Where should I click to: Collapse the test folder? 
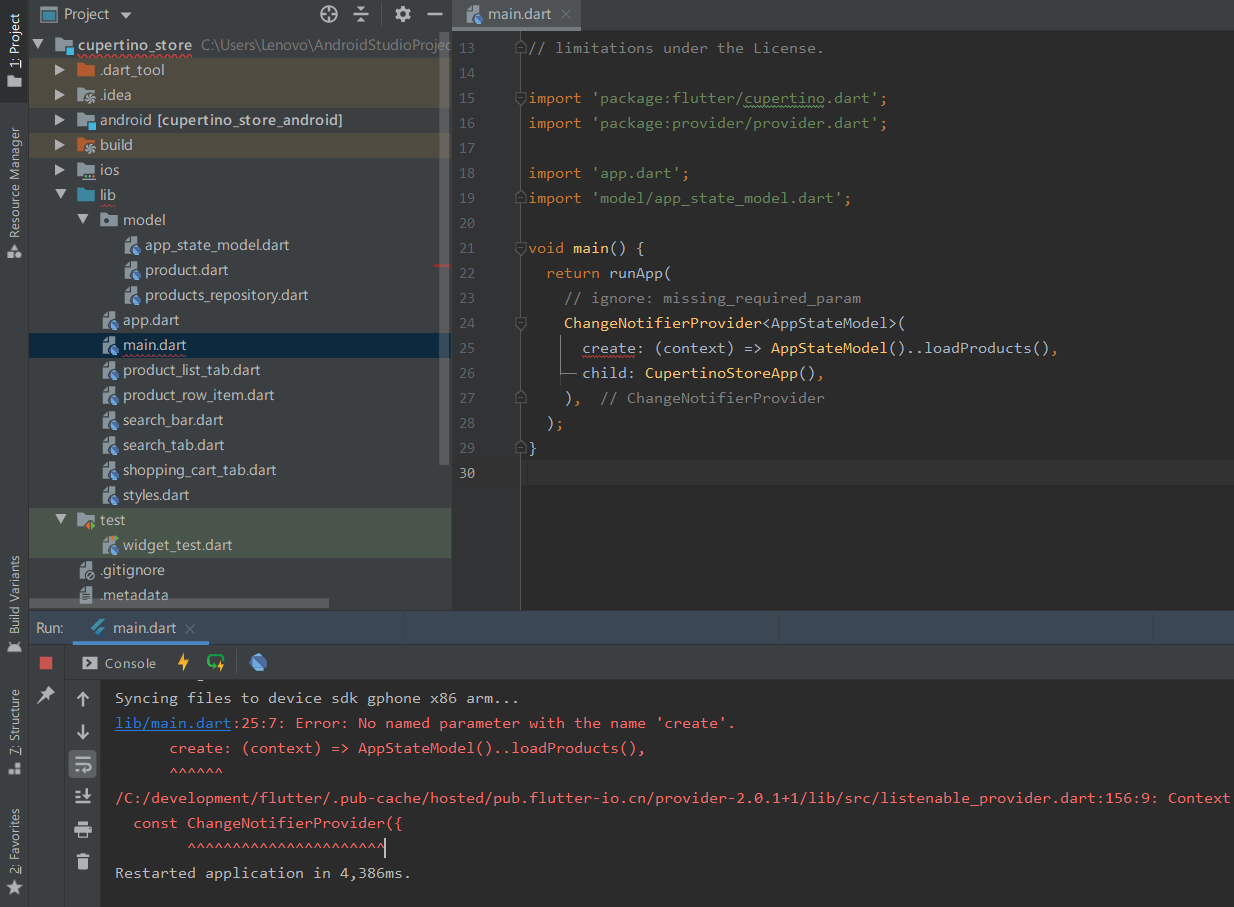click(x=60, y=520)
